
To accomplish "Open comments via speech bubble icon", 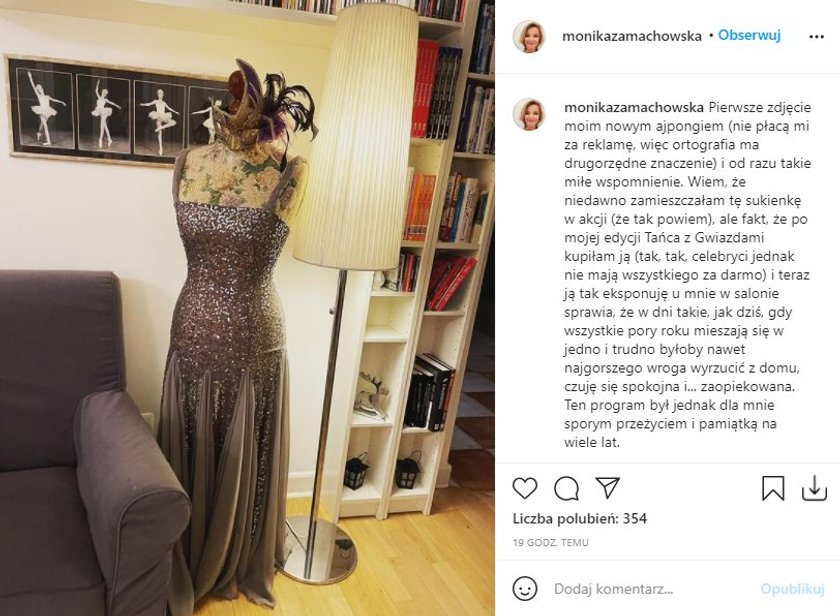I will [566, 488].
